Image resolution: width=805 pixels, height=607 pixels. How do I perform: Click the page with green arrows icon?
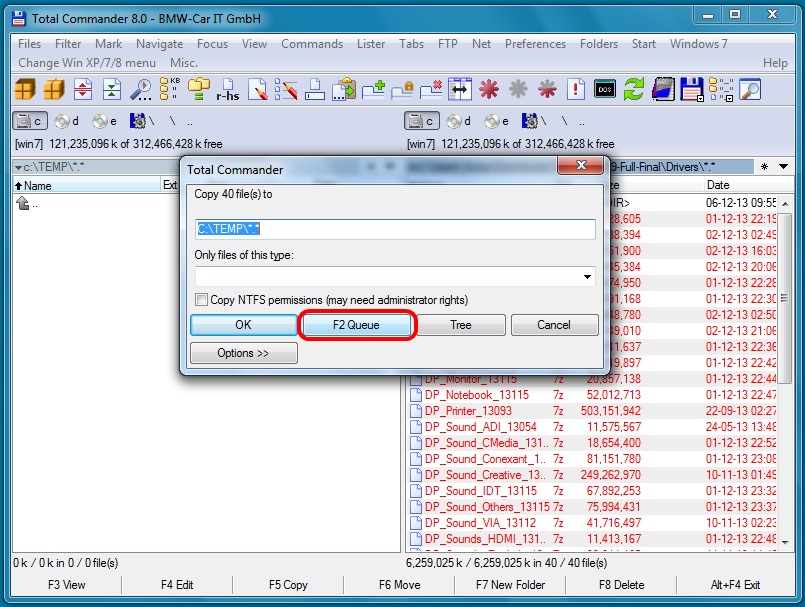pos(112,89)
